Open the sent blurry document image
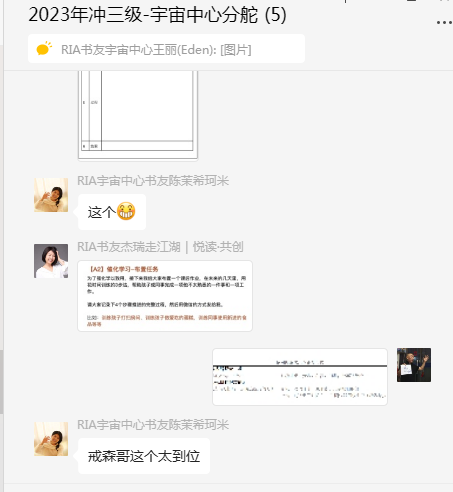The height and width of the screenshot is (492, 453). pos(300,377)
